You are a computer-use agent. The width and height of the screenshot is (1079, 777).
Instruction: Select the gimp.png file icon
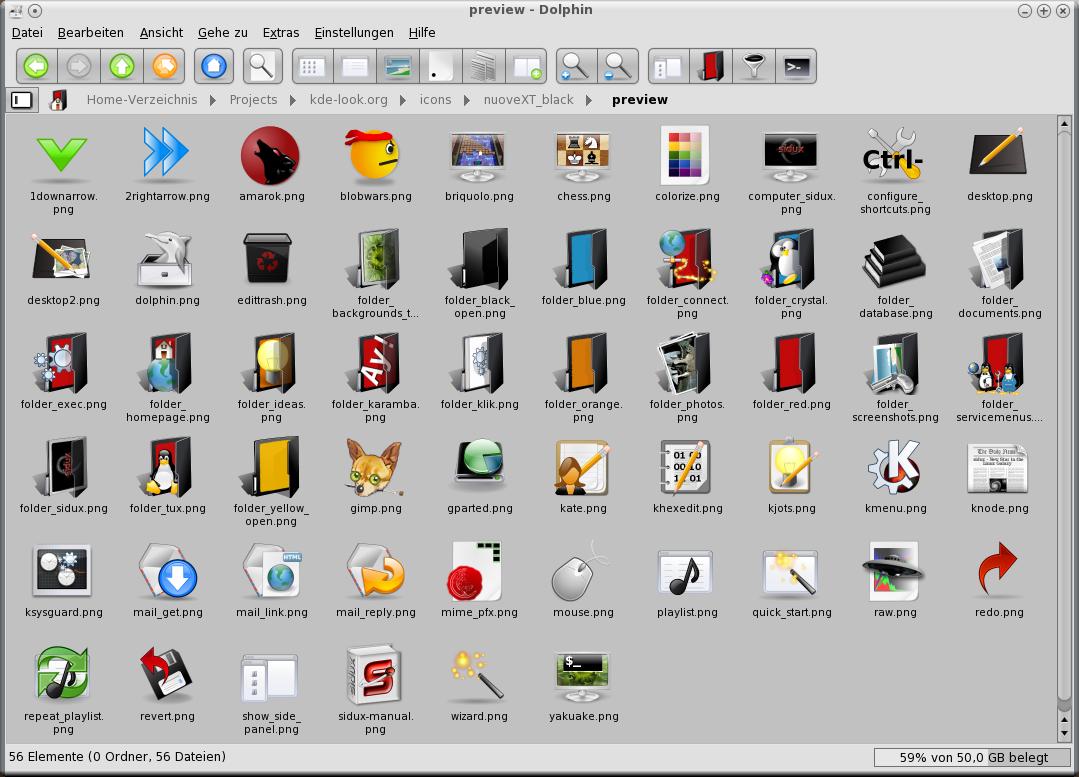click(x=374, y=467)
